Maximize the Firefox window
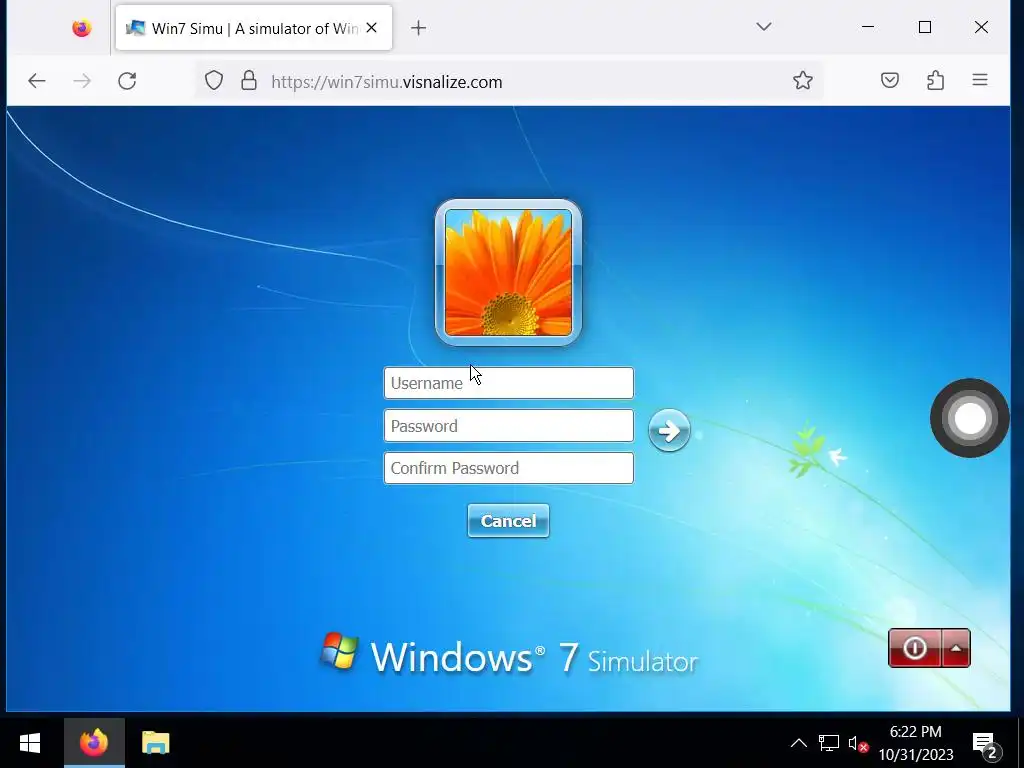Image resolution: width=1024 pixels, height=768 pixels. [925, 27]
